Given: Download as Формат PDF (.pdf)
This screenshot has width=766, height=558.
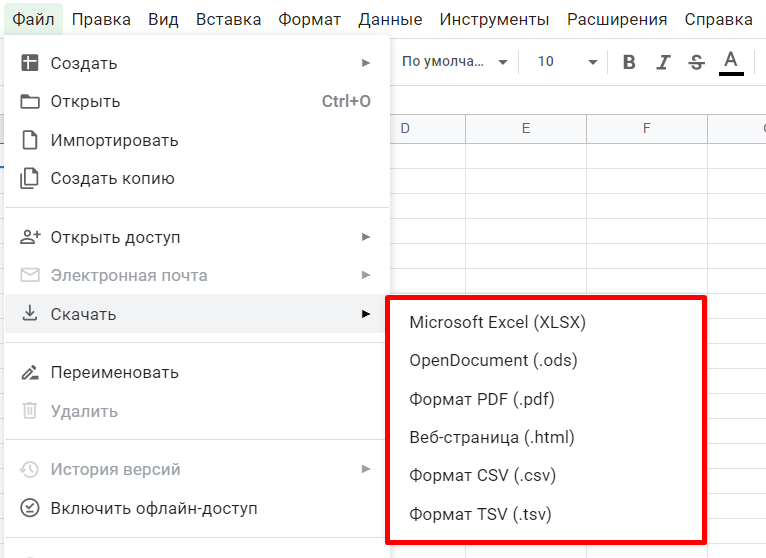Looking at the screenshot, I should (546, 399).
